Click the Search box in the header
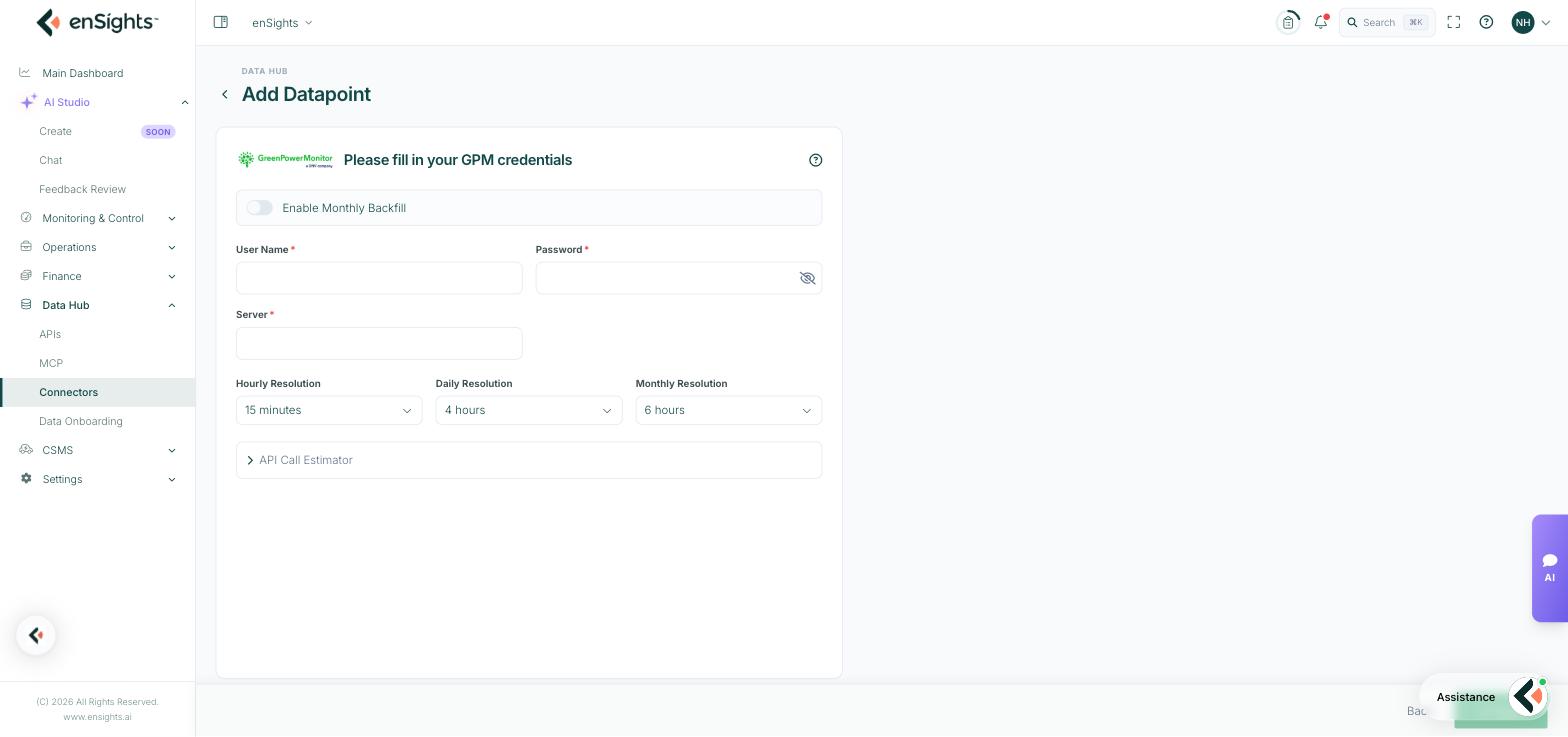The image size is (1568, 737). pyautogui.click(x=1387, y=22)
